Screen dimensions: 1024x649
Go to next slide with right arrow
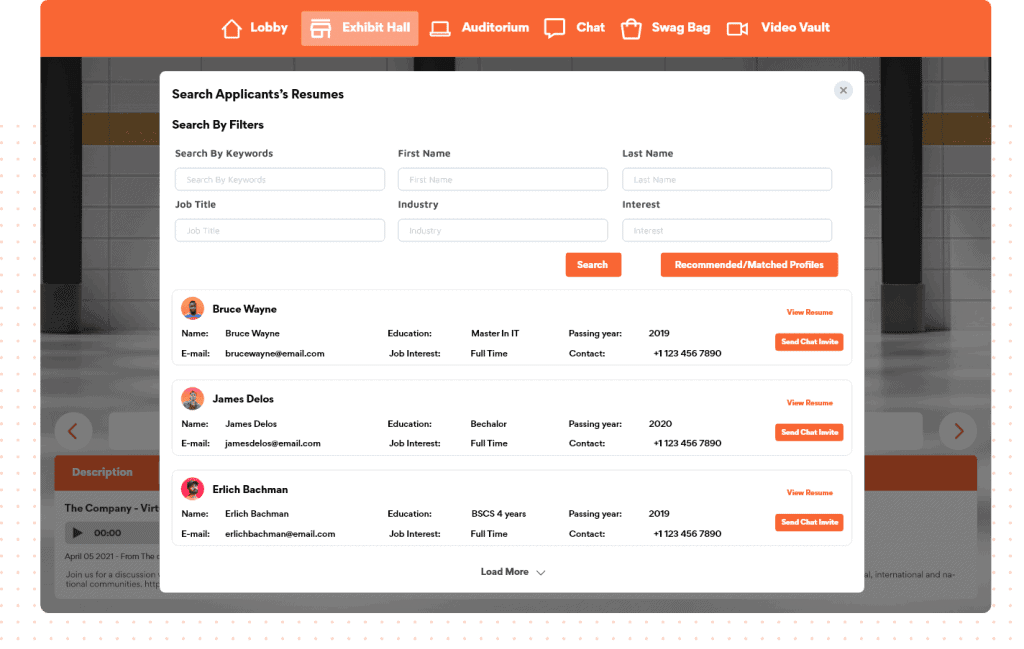click(x=958, y=431)
